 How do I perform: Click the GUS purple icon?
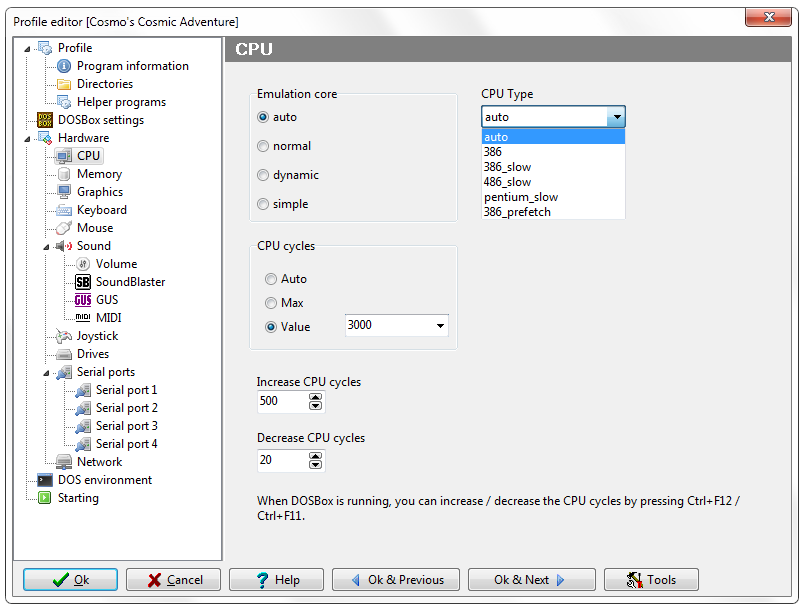[83, 300]
